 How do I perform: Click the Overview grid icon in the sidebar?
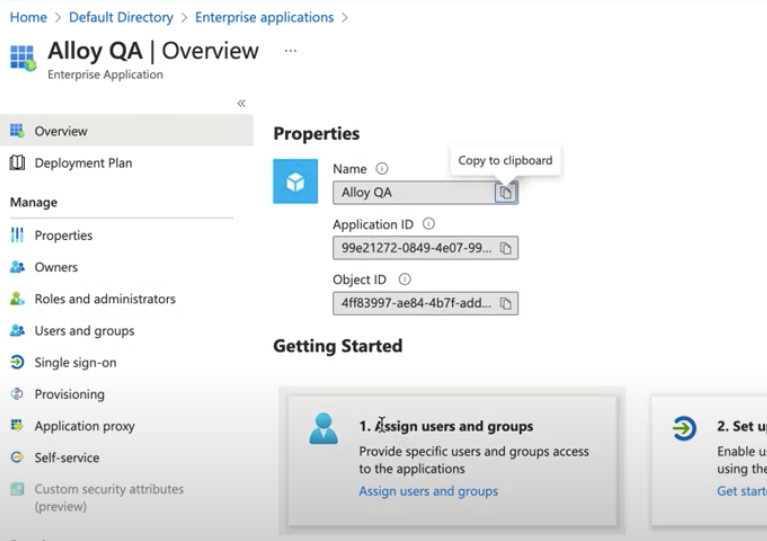pos(17,131)
